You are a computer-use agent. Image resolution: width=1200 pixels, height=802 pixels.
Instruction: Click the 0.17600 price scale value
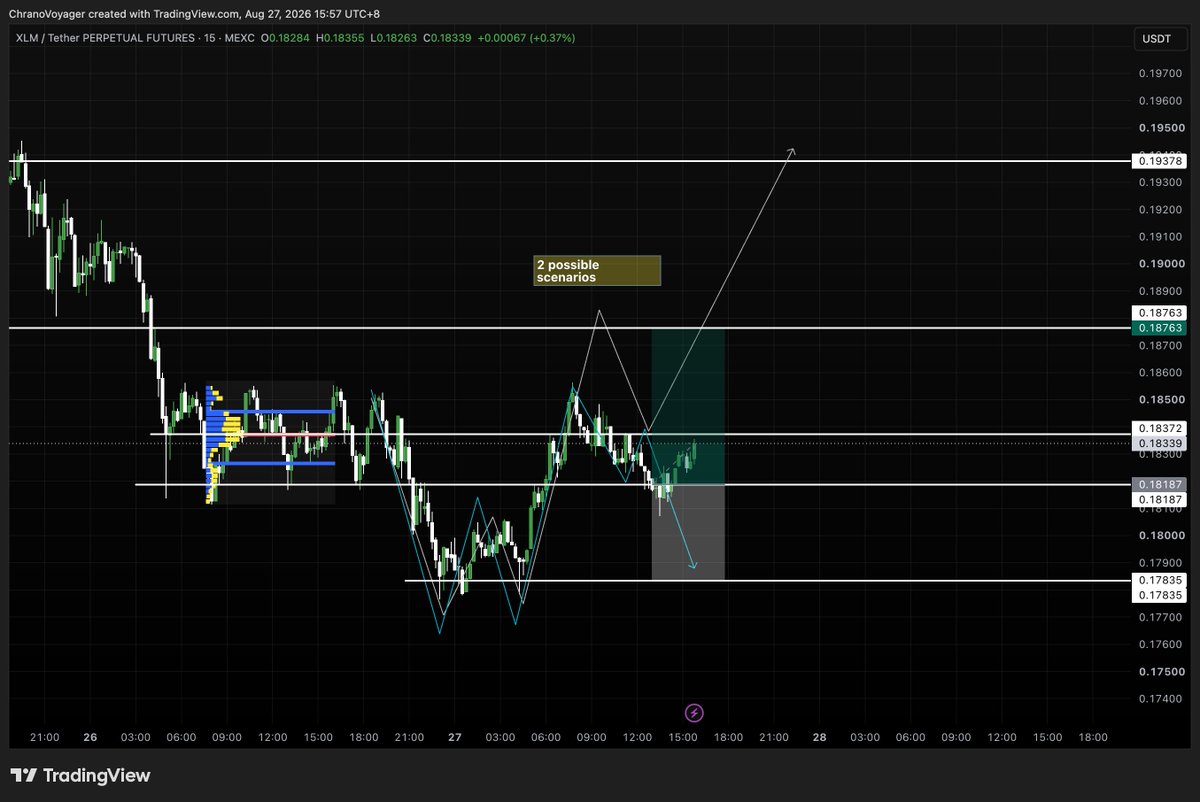click(1159, 644)
